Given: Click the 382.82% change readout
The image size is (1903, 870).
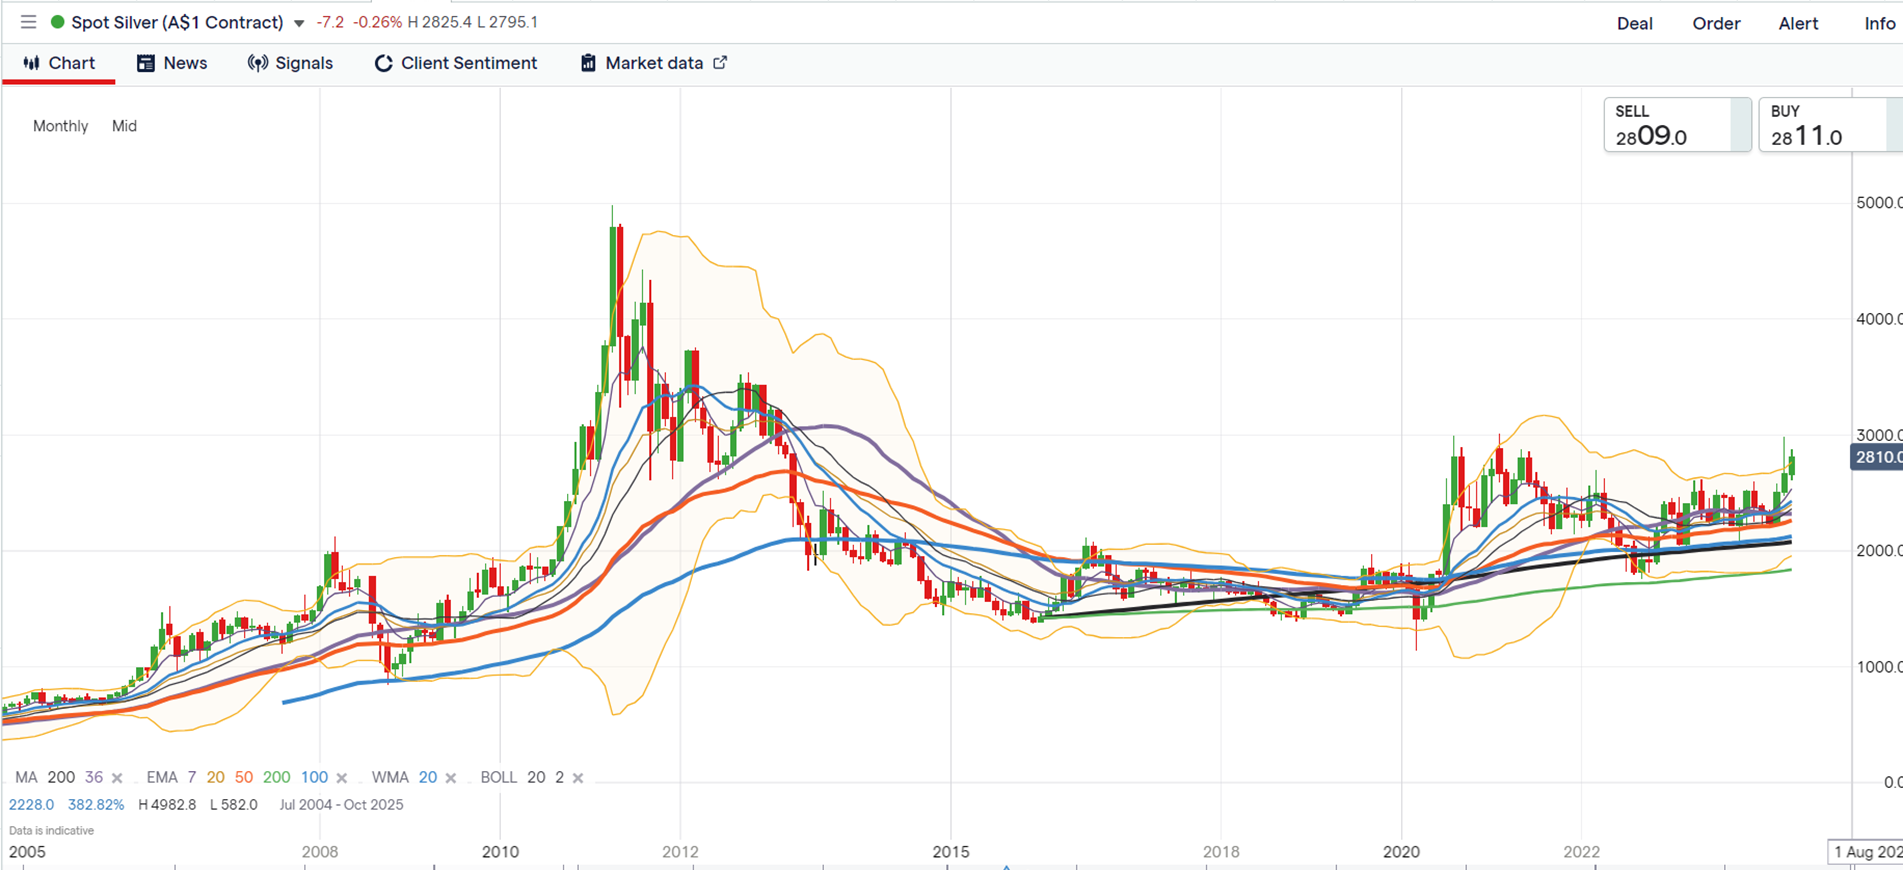Looking at the screenshot, I should pyautogui.click(x=96, y=804).
